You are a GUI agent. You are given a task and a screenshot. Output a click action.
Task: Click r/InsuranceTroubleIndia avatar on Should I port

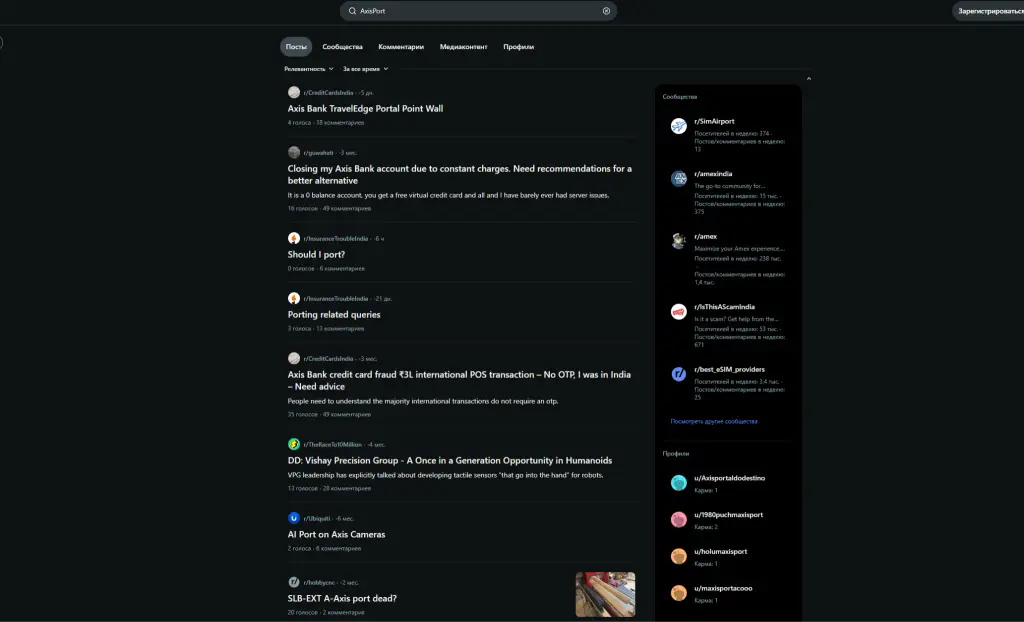[294, 238]
